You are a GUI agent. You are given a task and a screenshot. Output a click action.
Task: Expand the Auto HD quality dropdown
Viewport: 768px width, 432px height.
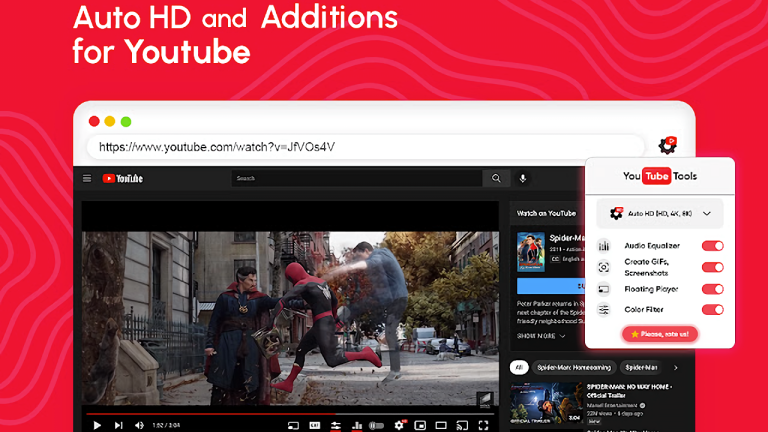660,214
